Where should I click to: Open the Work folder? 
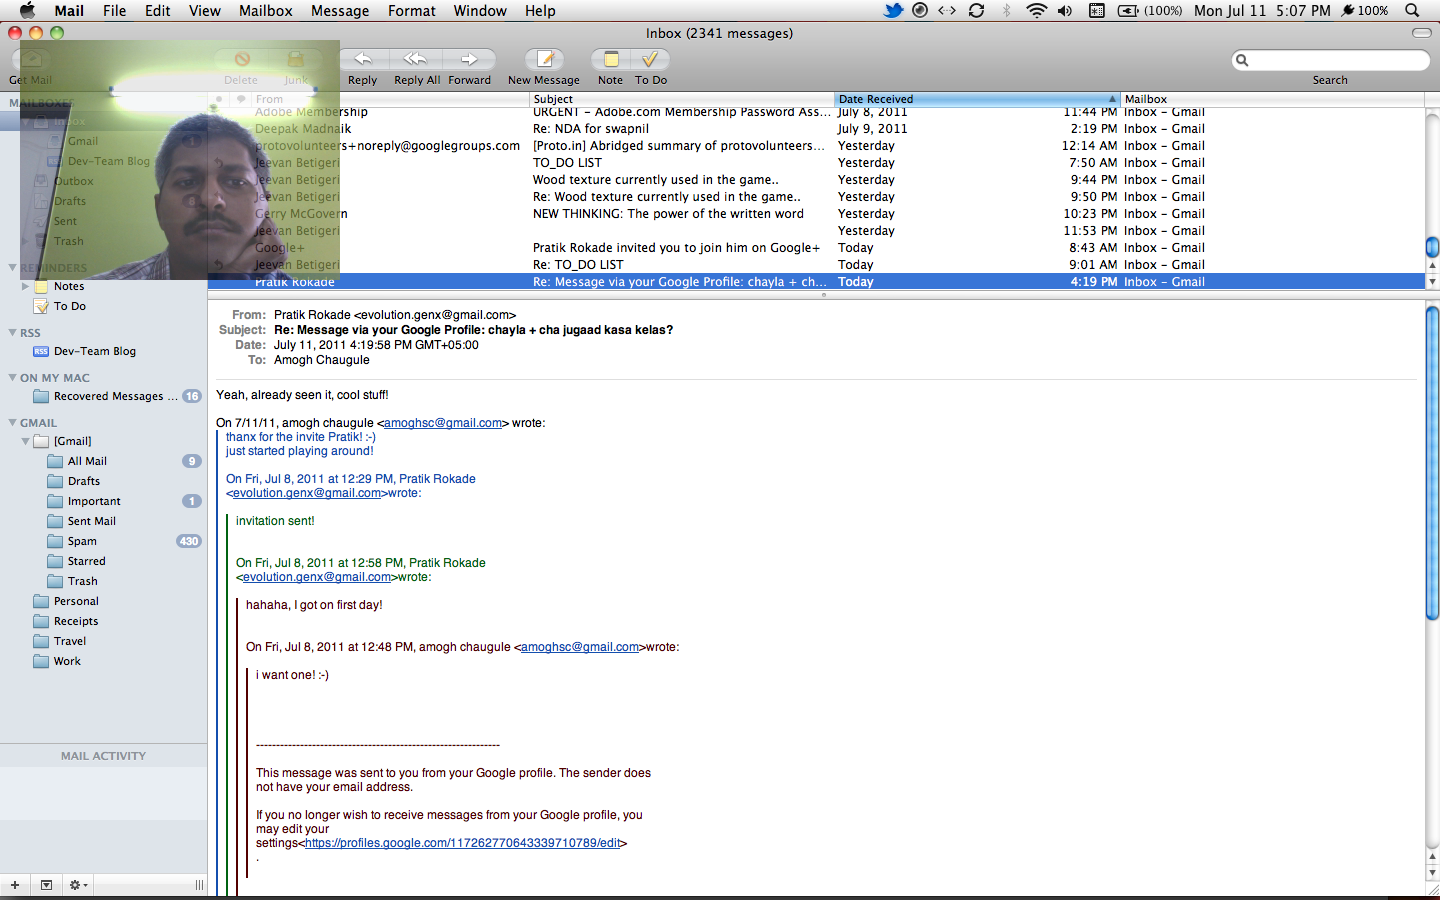click(67, 661)
